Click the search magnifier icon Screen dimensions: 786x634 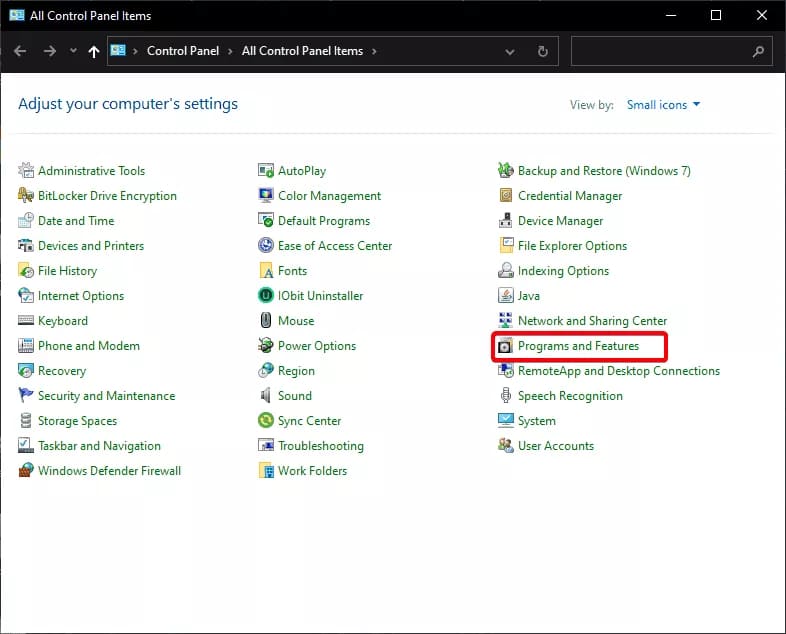tap(758, 51)
